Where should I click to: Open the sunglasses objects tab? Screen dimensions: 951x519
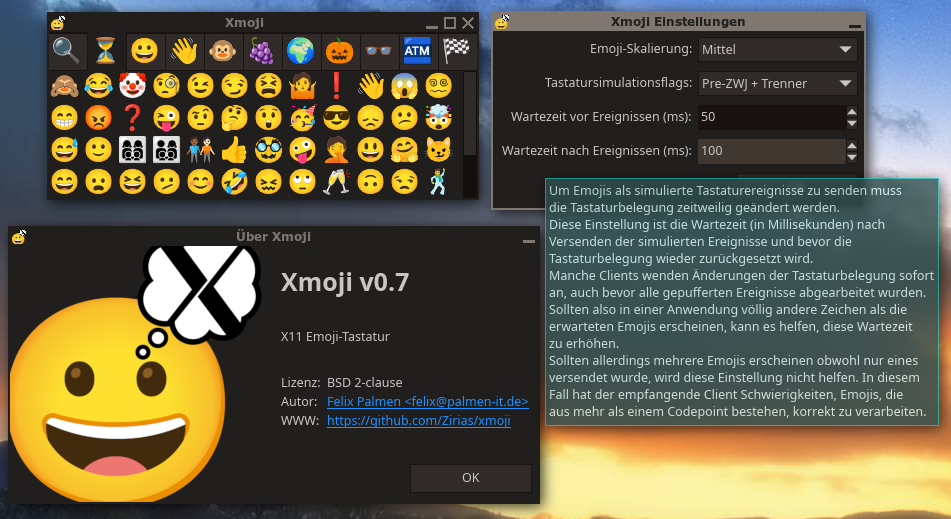(378, 50)
